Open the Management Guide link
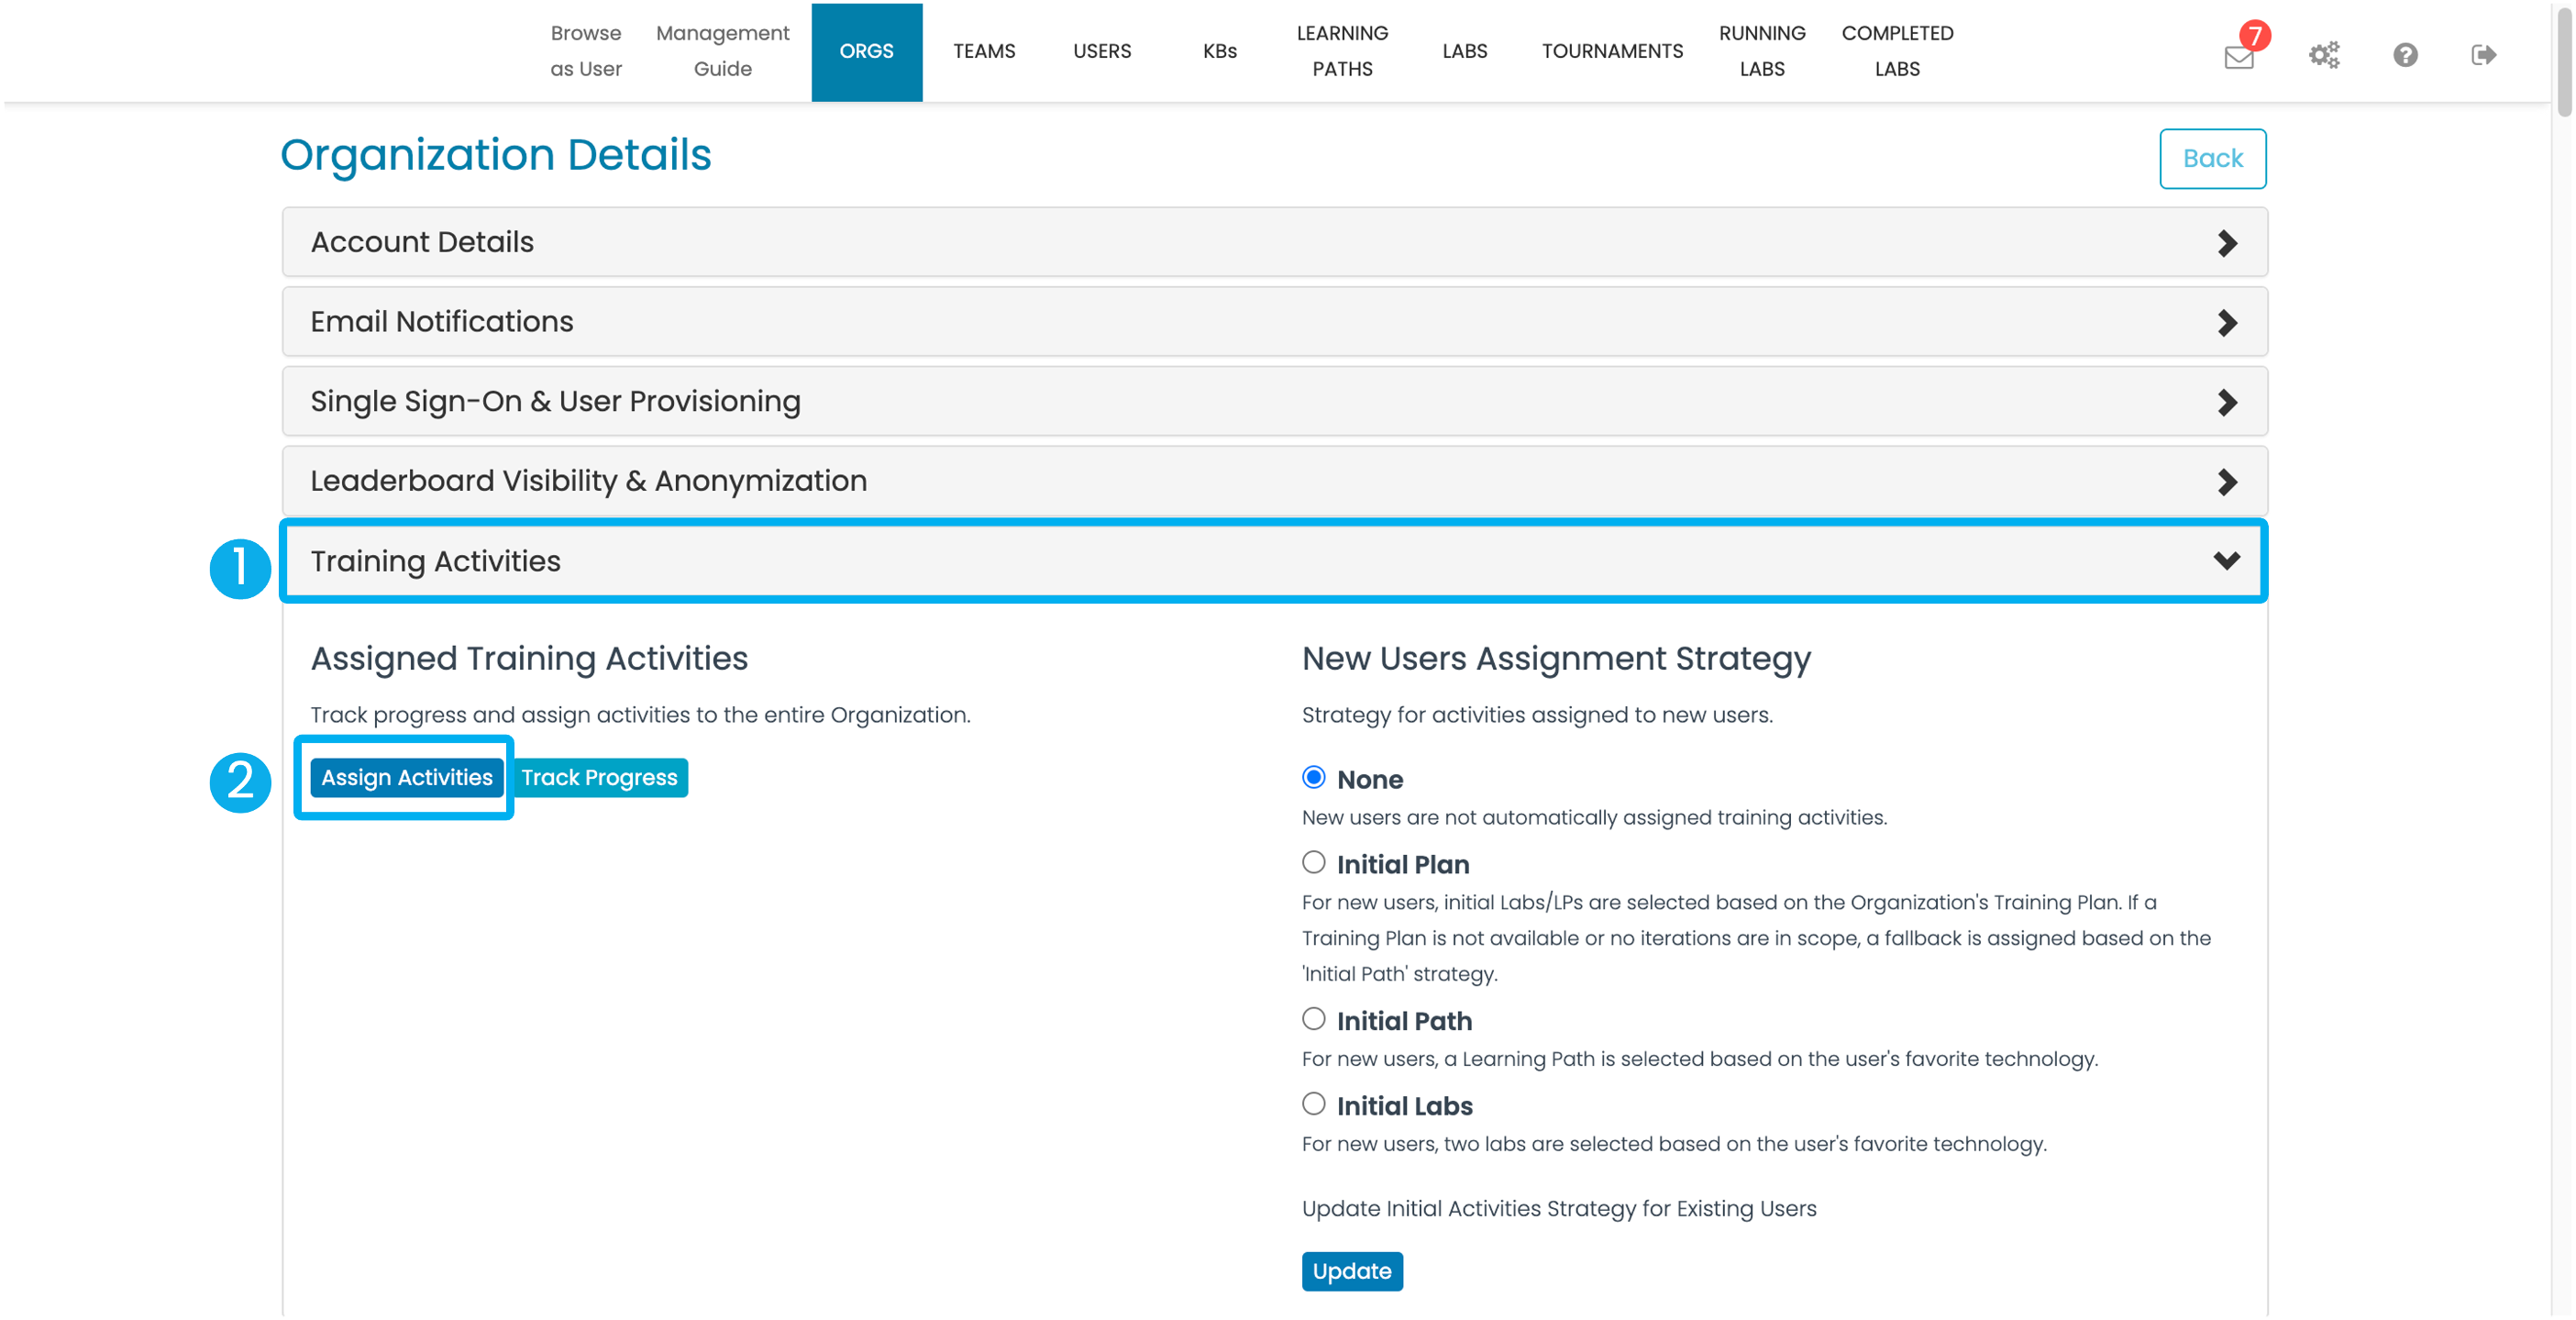This screenshot has height=1320, width=2576. [722, 51]
